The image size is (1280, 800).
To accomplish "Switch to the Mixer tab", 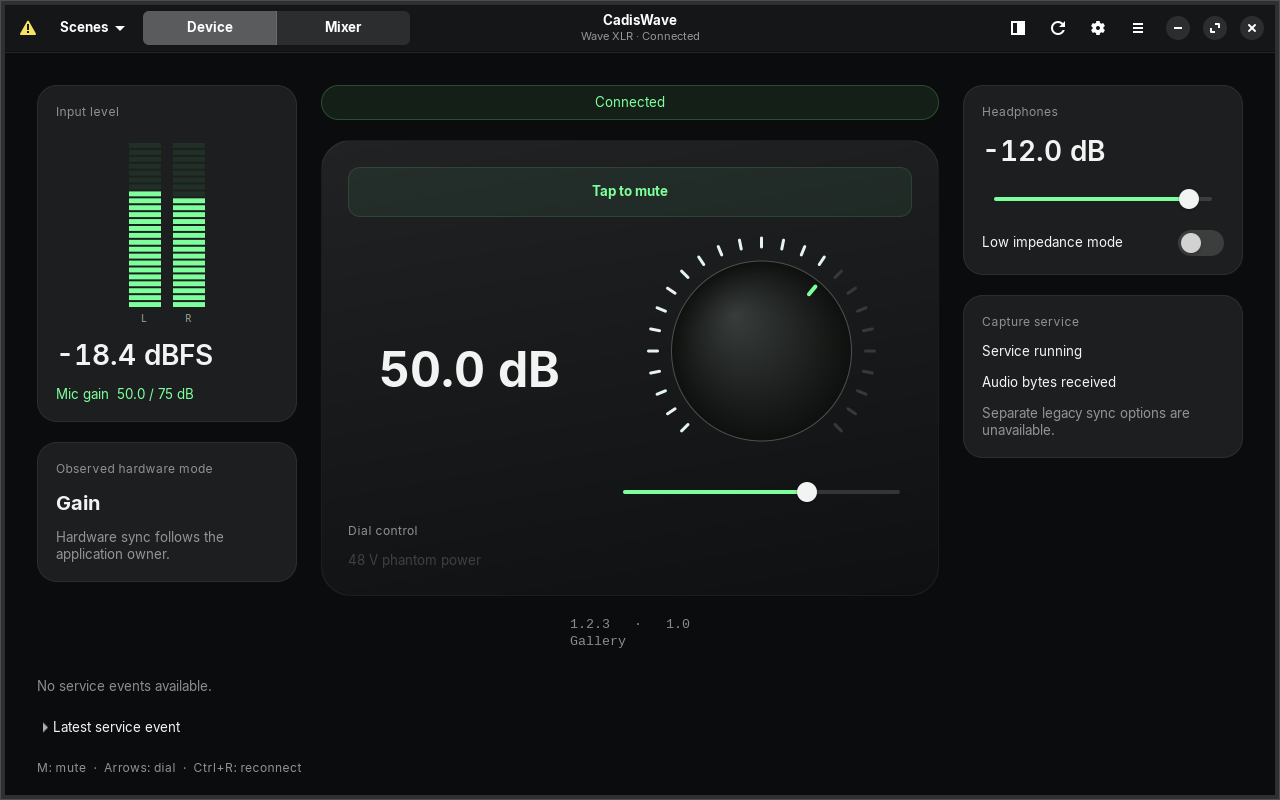I will (343, 28).
